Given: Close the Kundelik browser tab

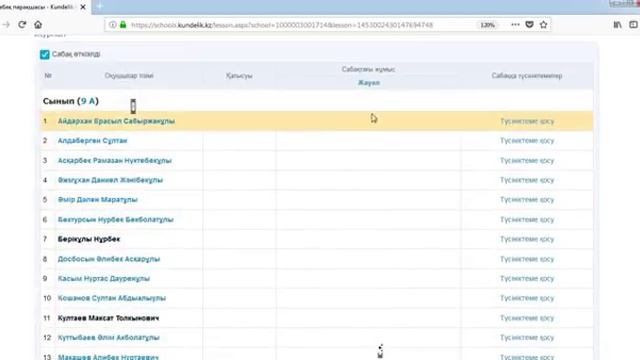Looking at the screenshot, I should coord(83,7).
